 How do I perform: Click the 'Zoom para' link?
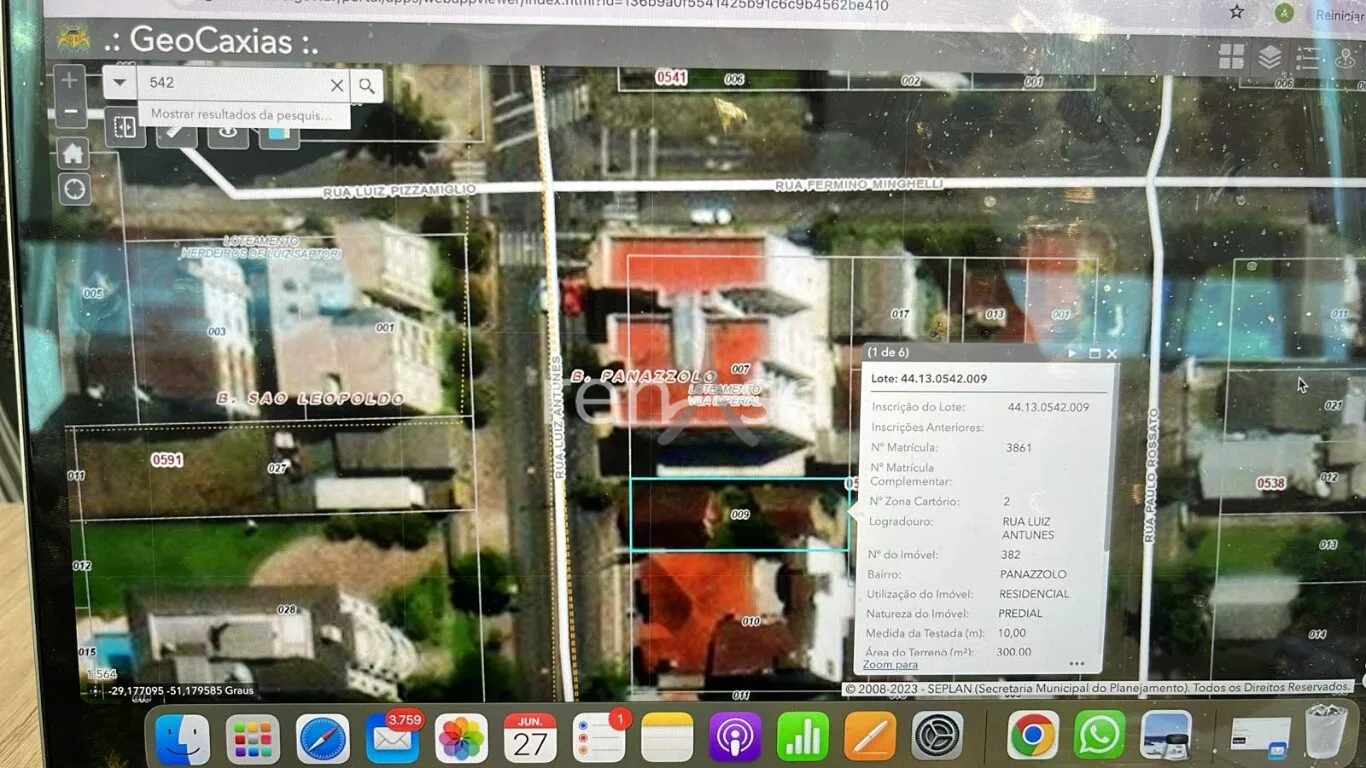click(890, 665)
